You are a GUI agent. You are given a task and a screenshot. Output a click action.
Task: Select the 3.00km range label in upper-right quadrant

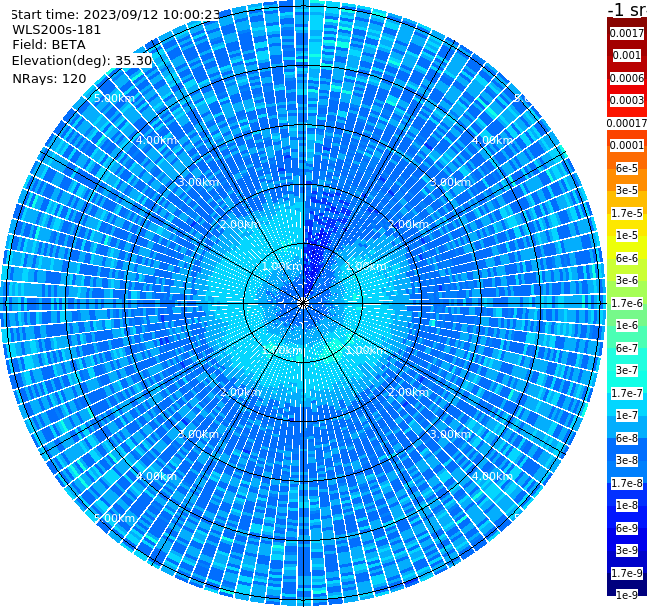click(450, 182)
